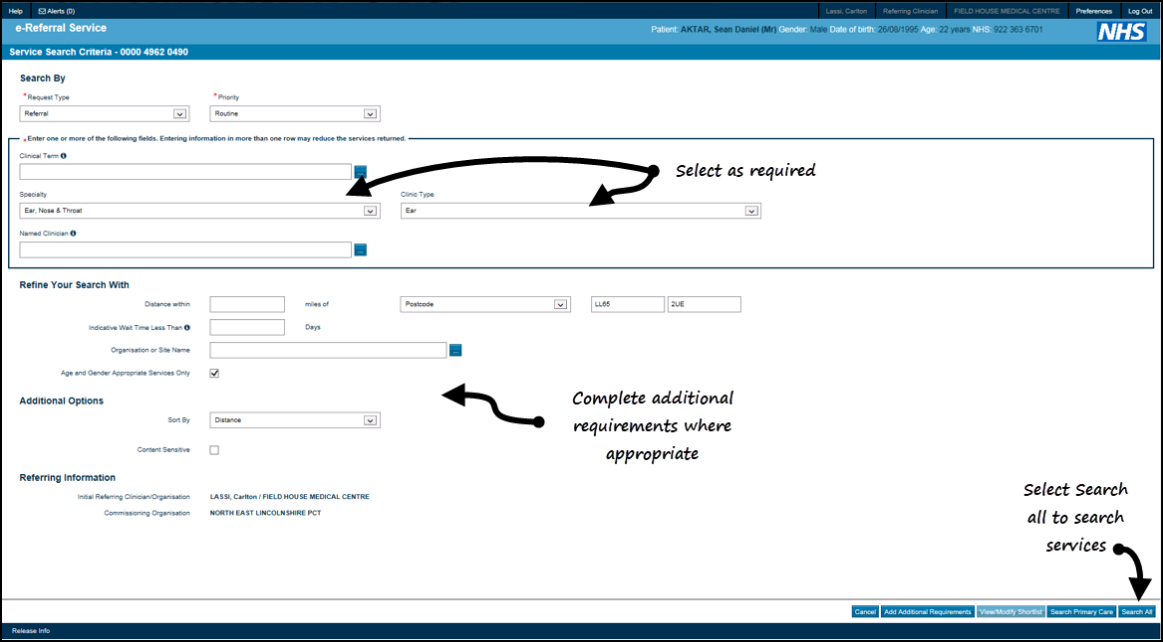
Task: Expand the Clinic Type dropdown
Action: point(751,211)
